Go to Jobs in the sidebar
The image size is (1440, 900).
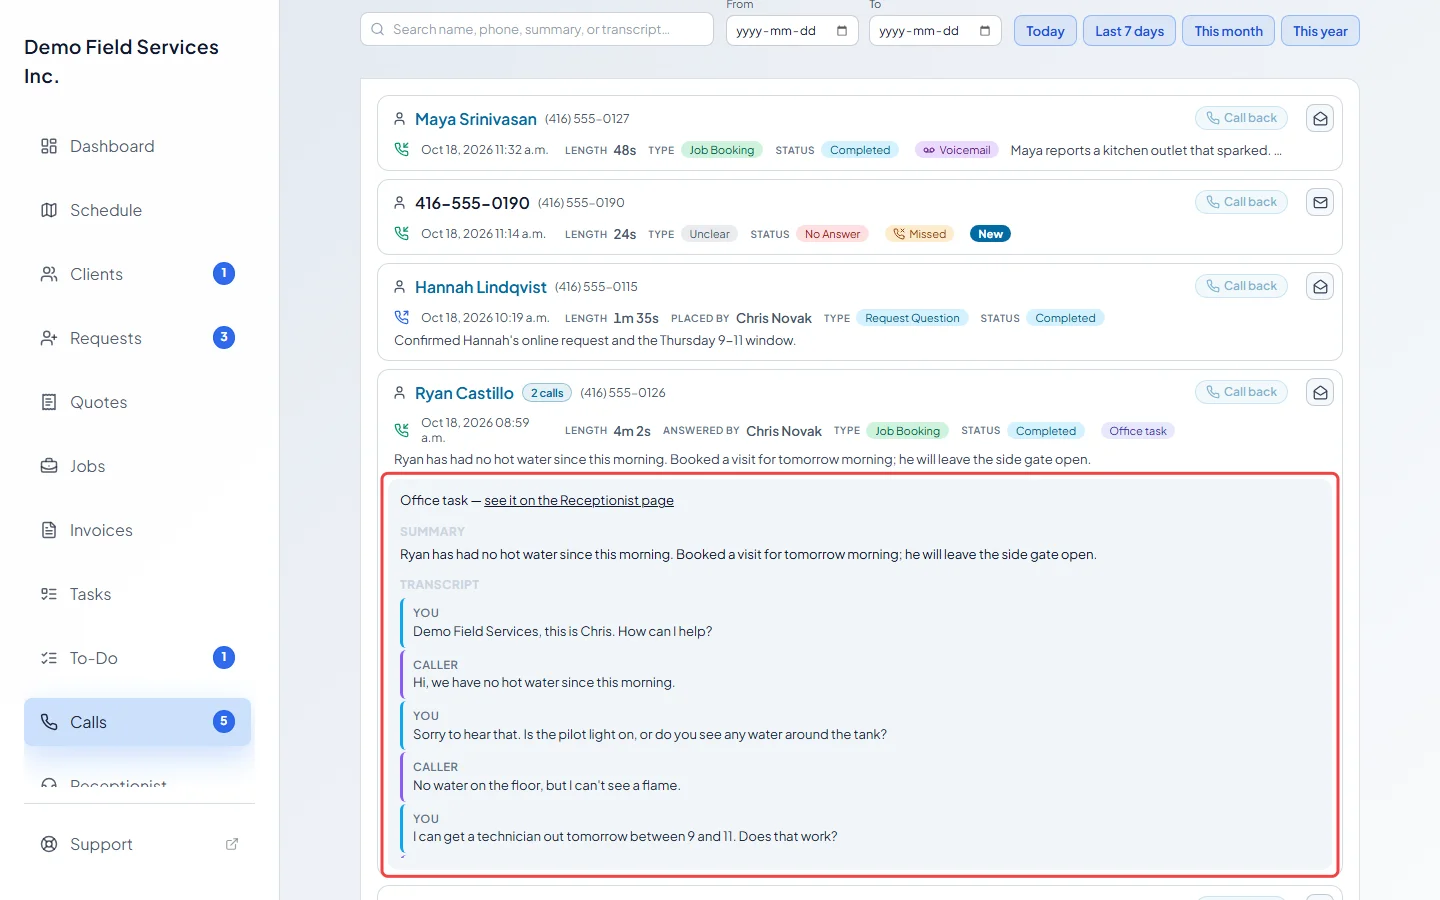pos(138,466)
